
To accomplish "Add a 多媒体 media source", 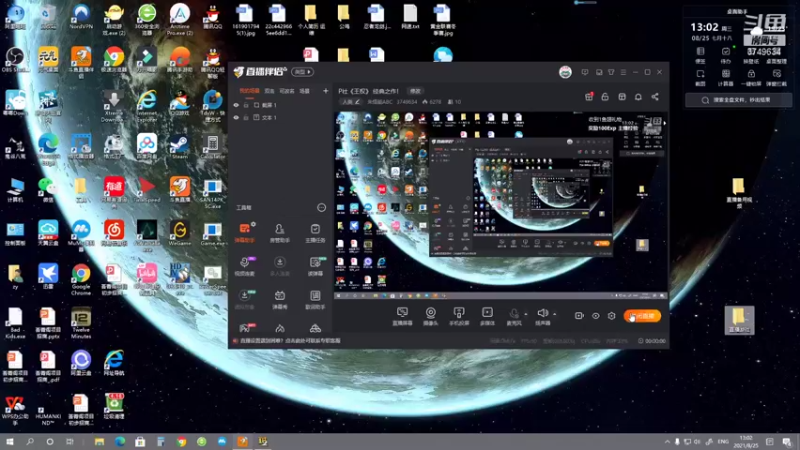I will click(x=487, y=316).
